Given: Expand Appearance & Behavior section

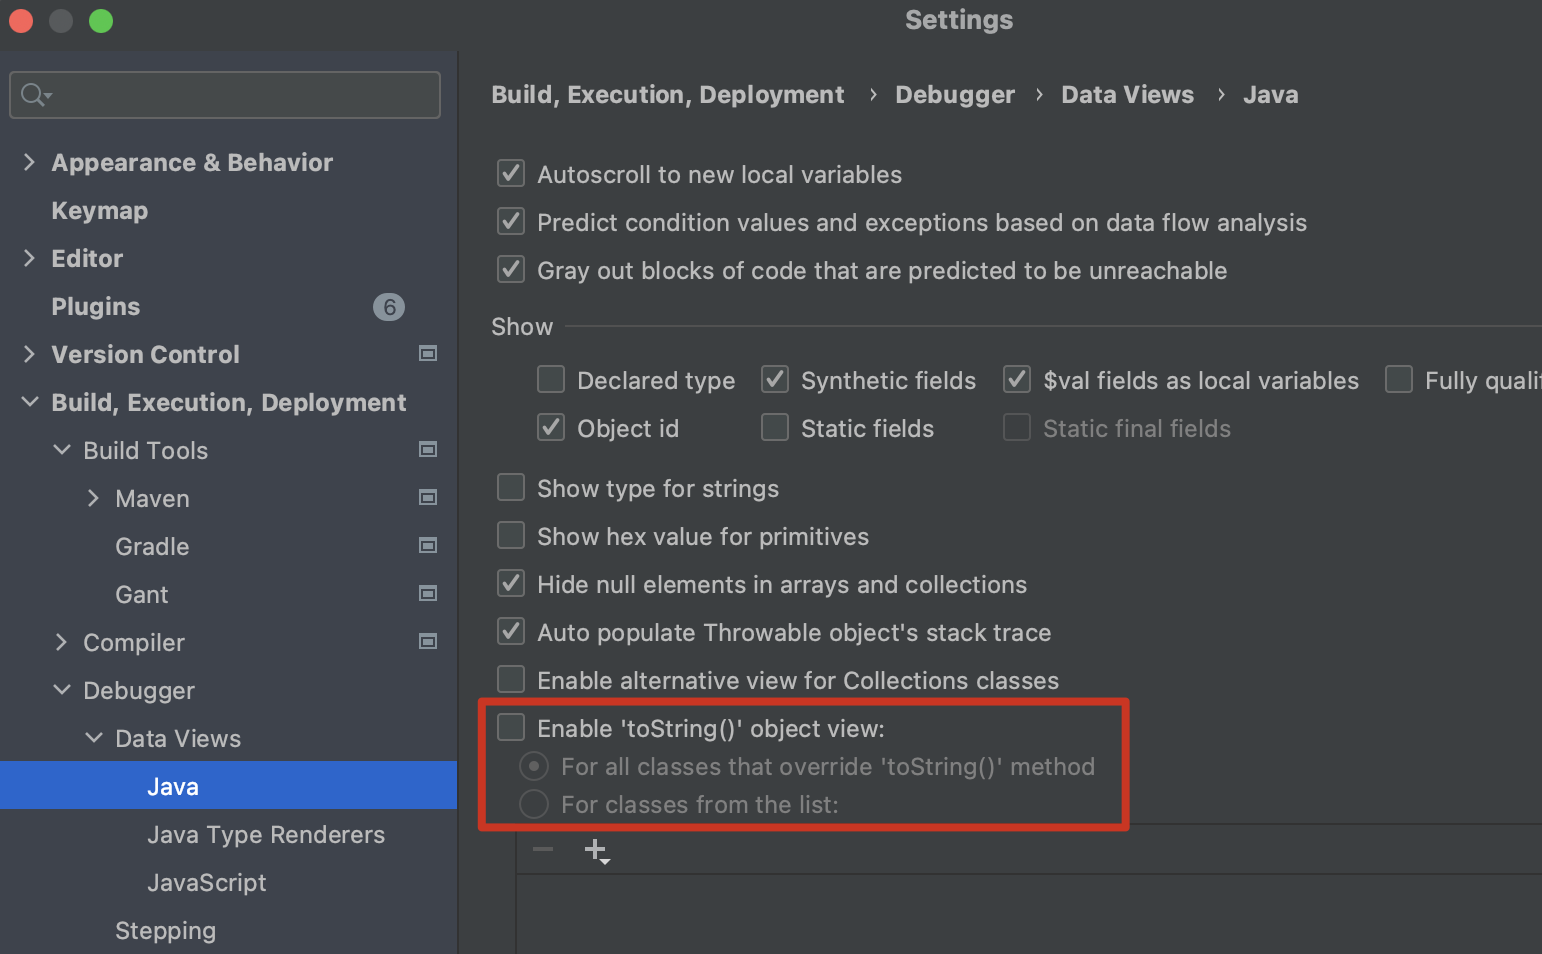Looking at the screenshot, I should [x=29, y=162].
